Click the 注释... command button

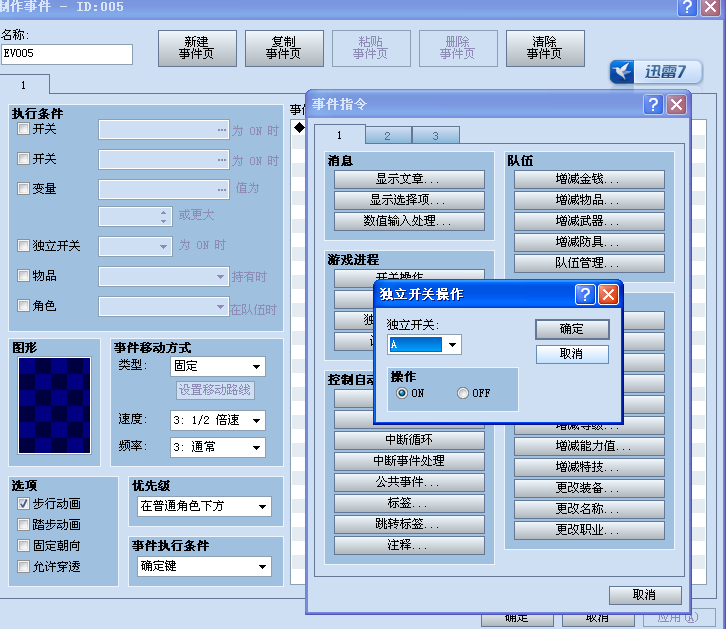pyautogui.click(x=409, y=545)
